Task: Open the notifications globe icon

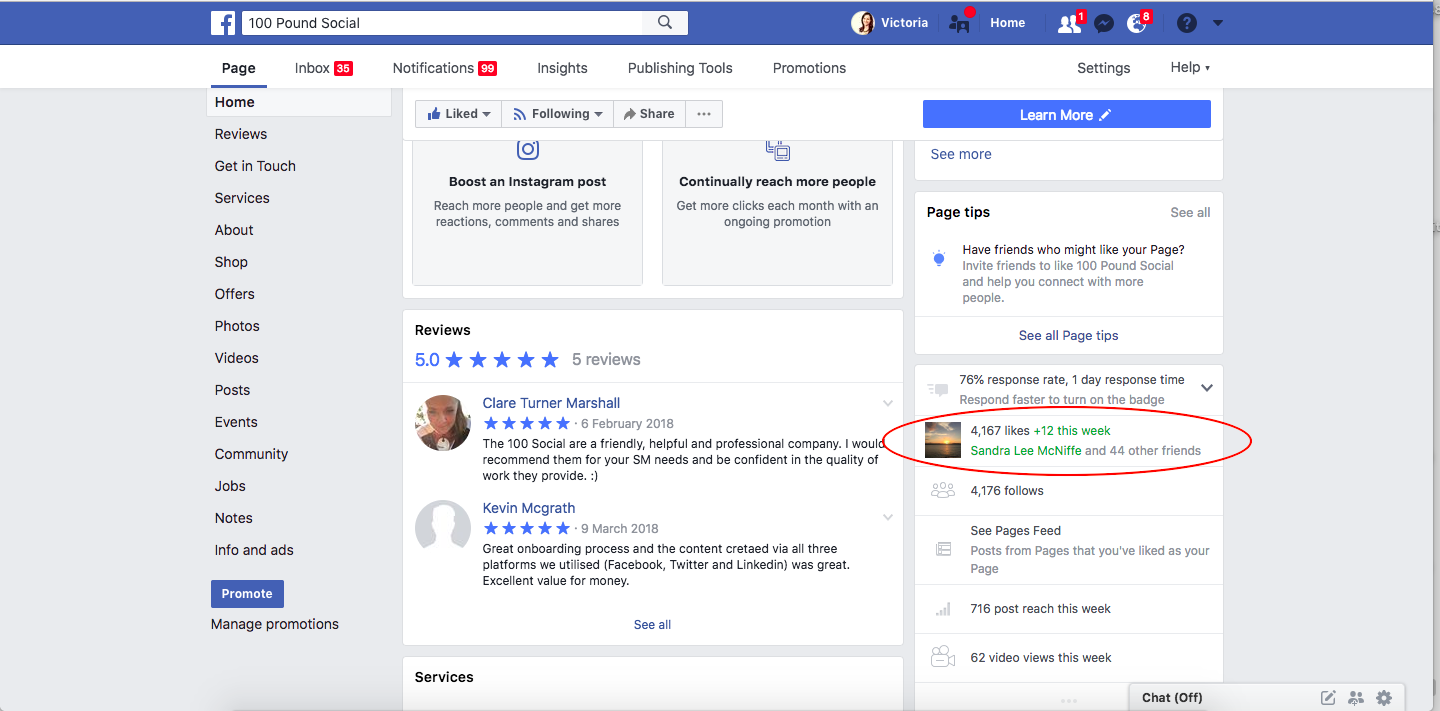Action: [x=1137, y=23]
